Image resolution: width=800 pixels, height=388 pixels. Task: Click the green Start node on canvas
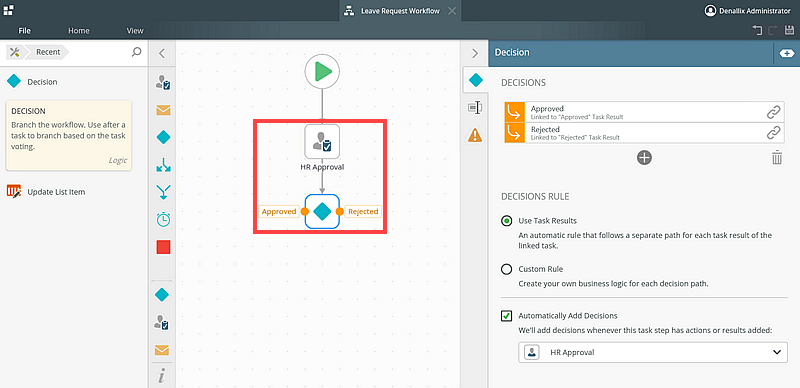(322, 71)
